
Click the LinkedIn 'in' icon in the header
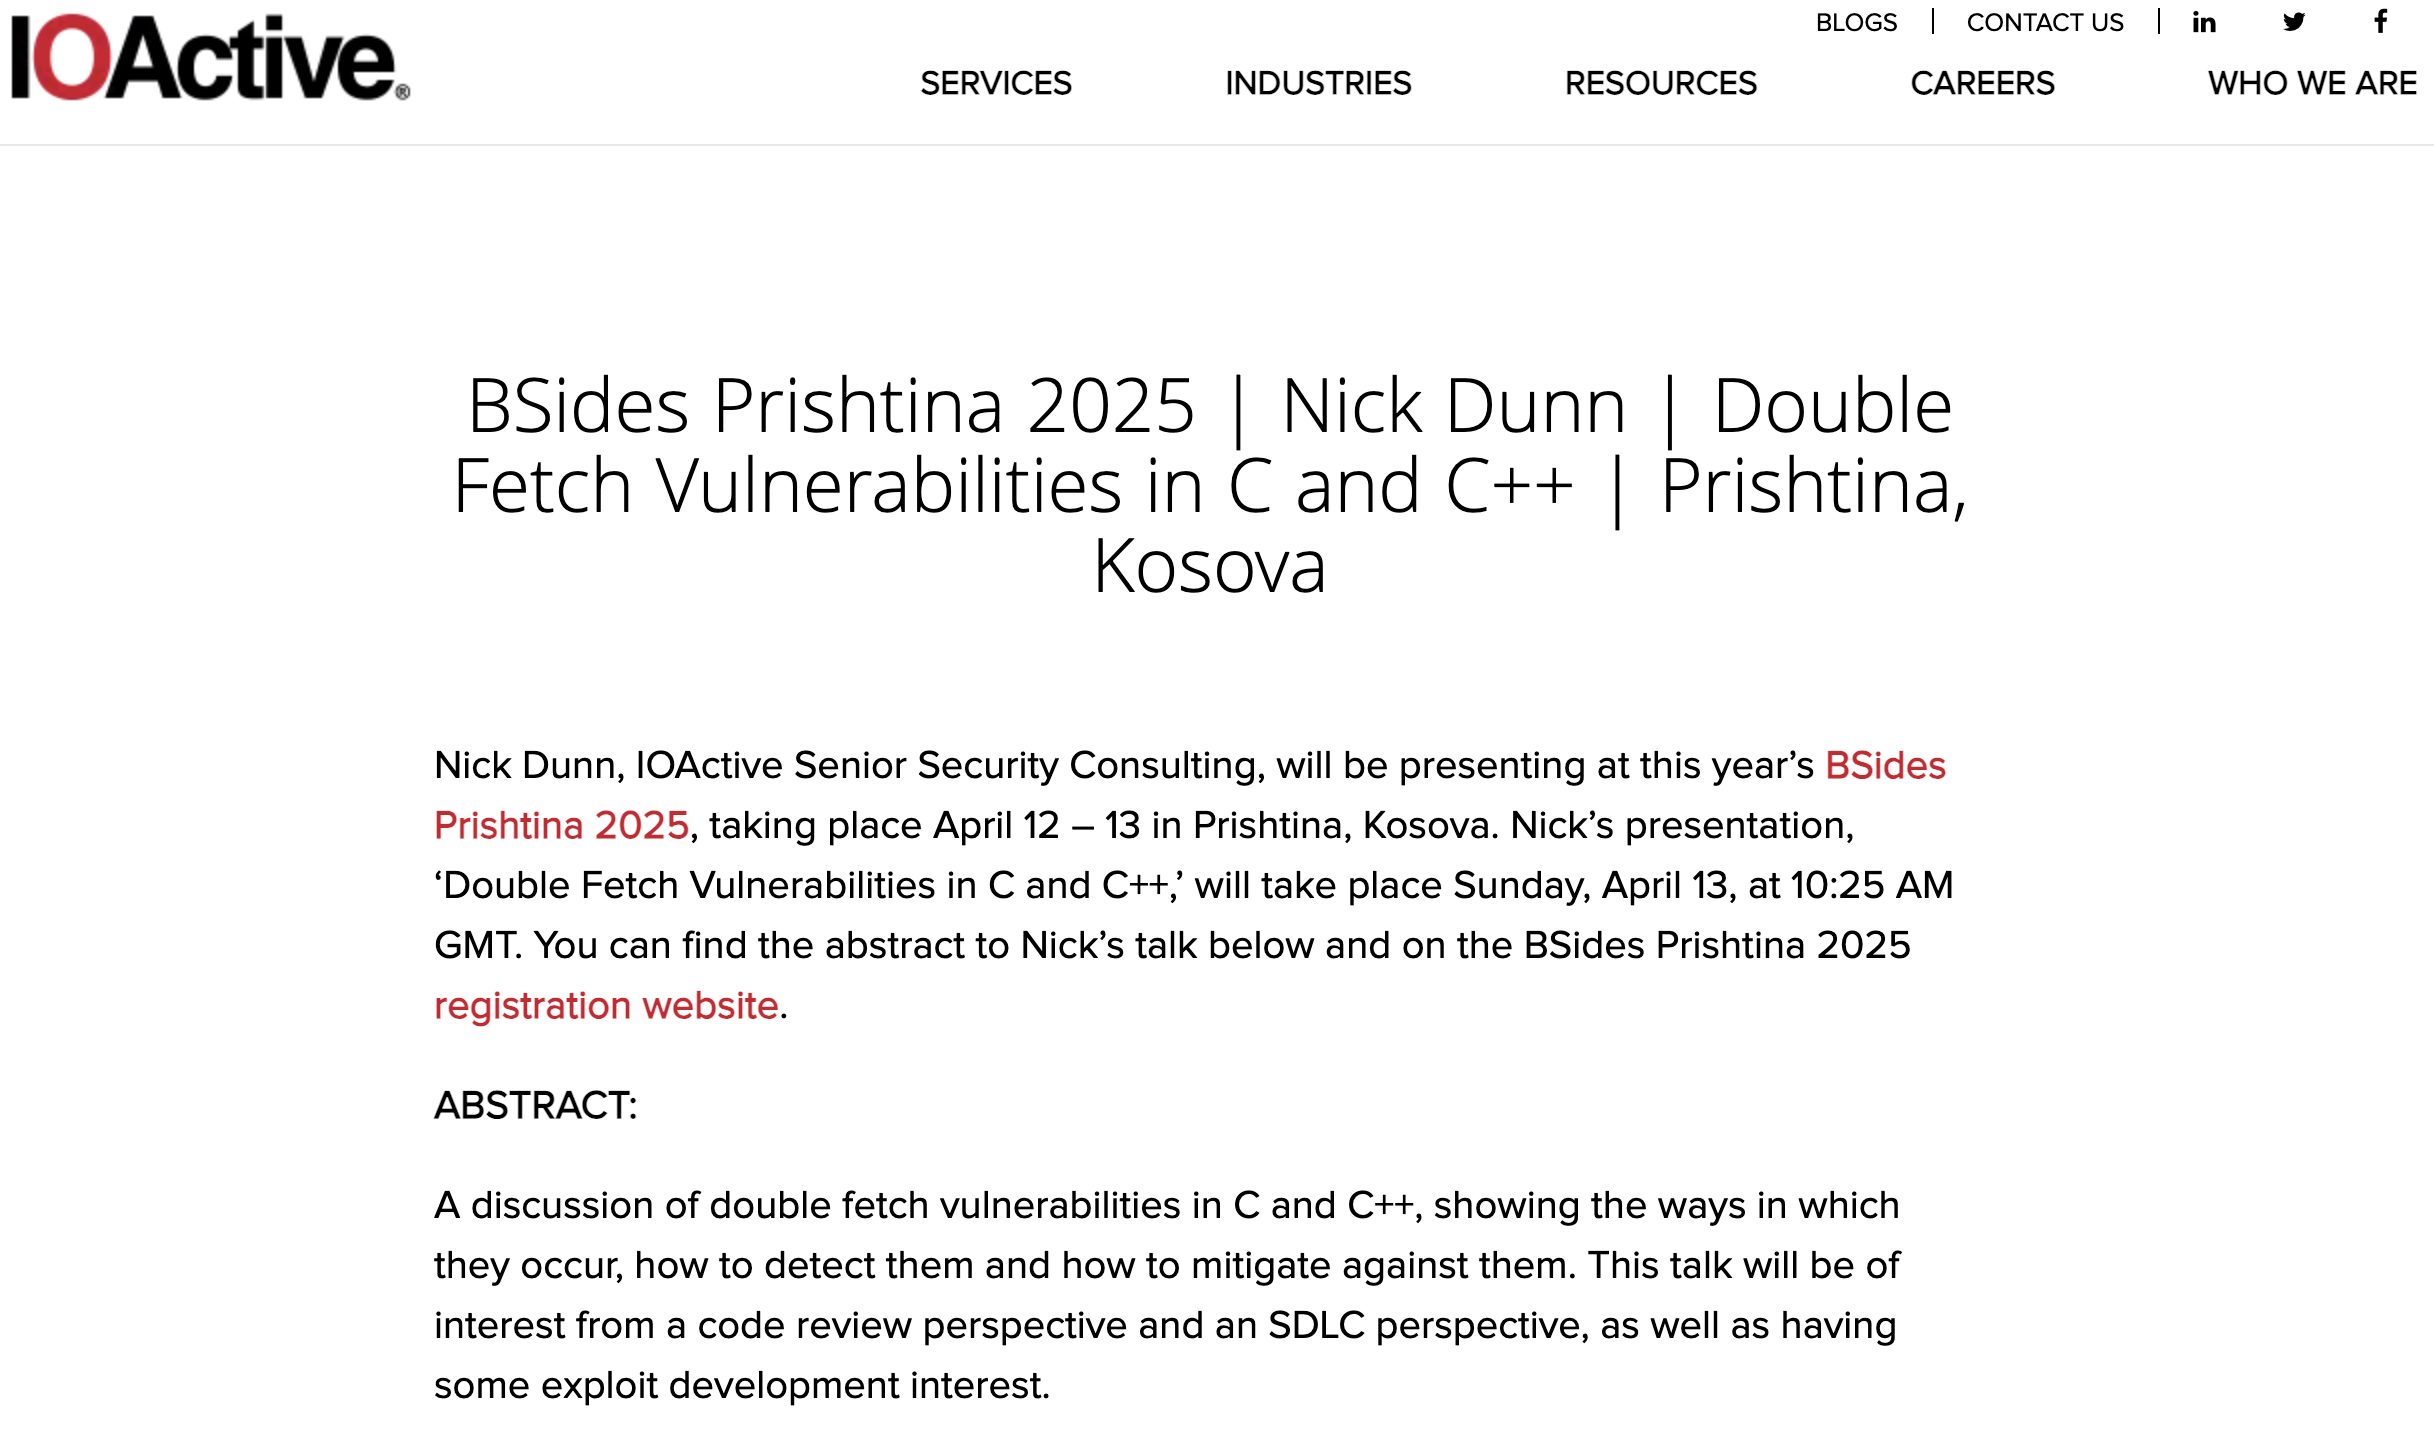(2203, 21)
